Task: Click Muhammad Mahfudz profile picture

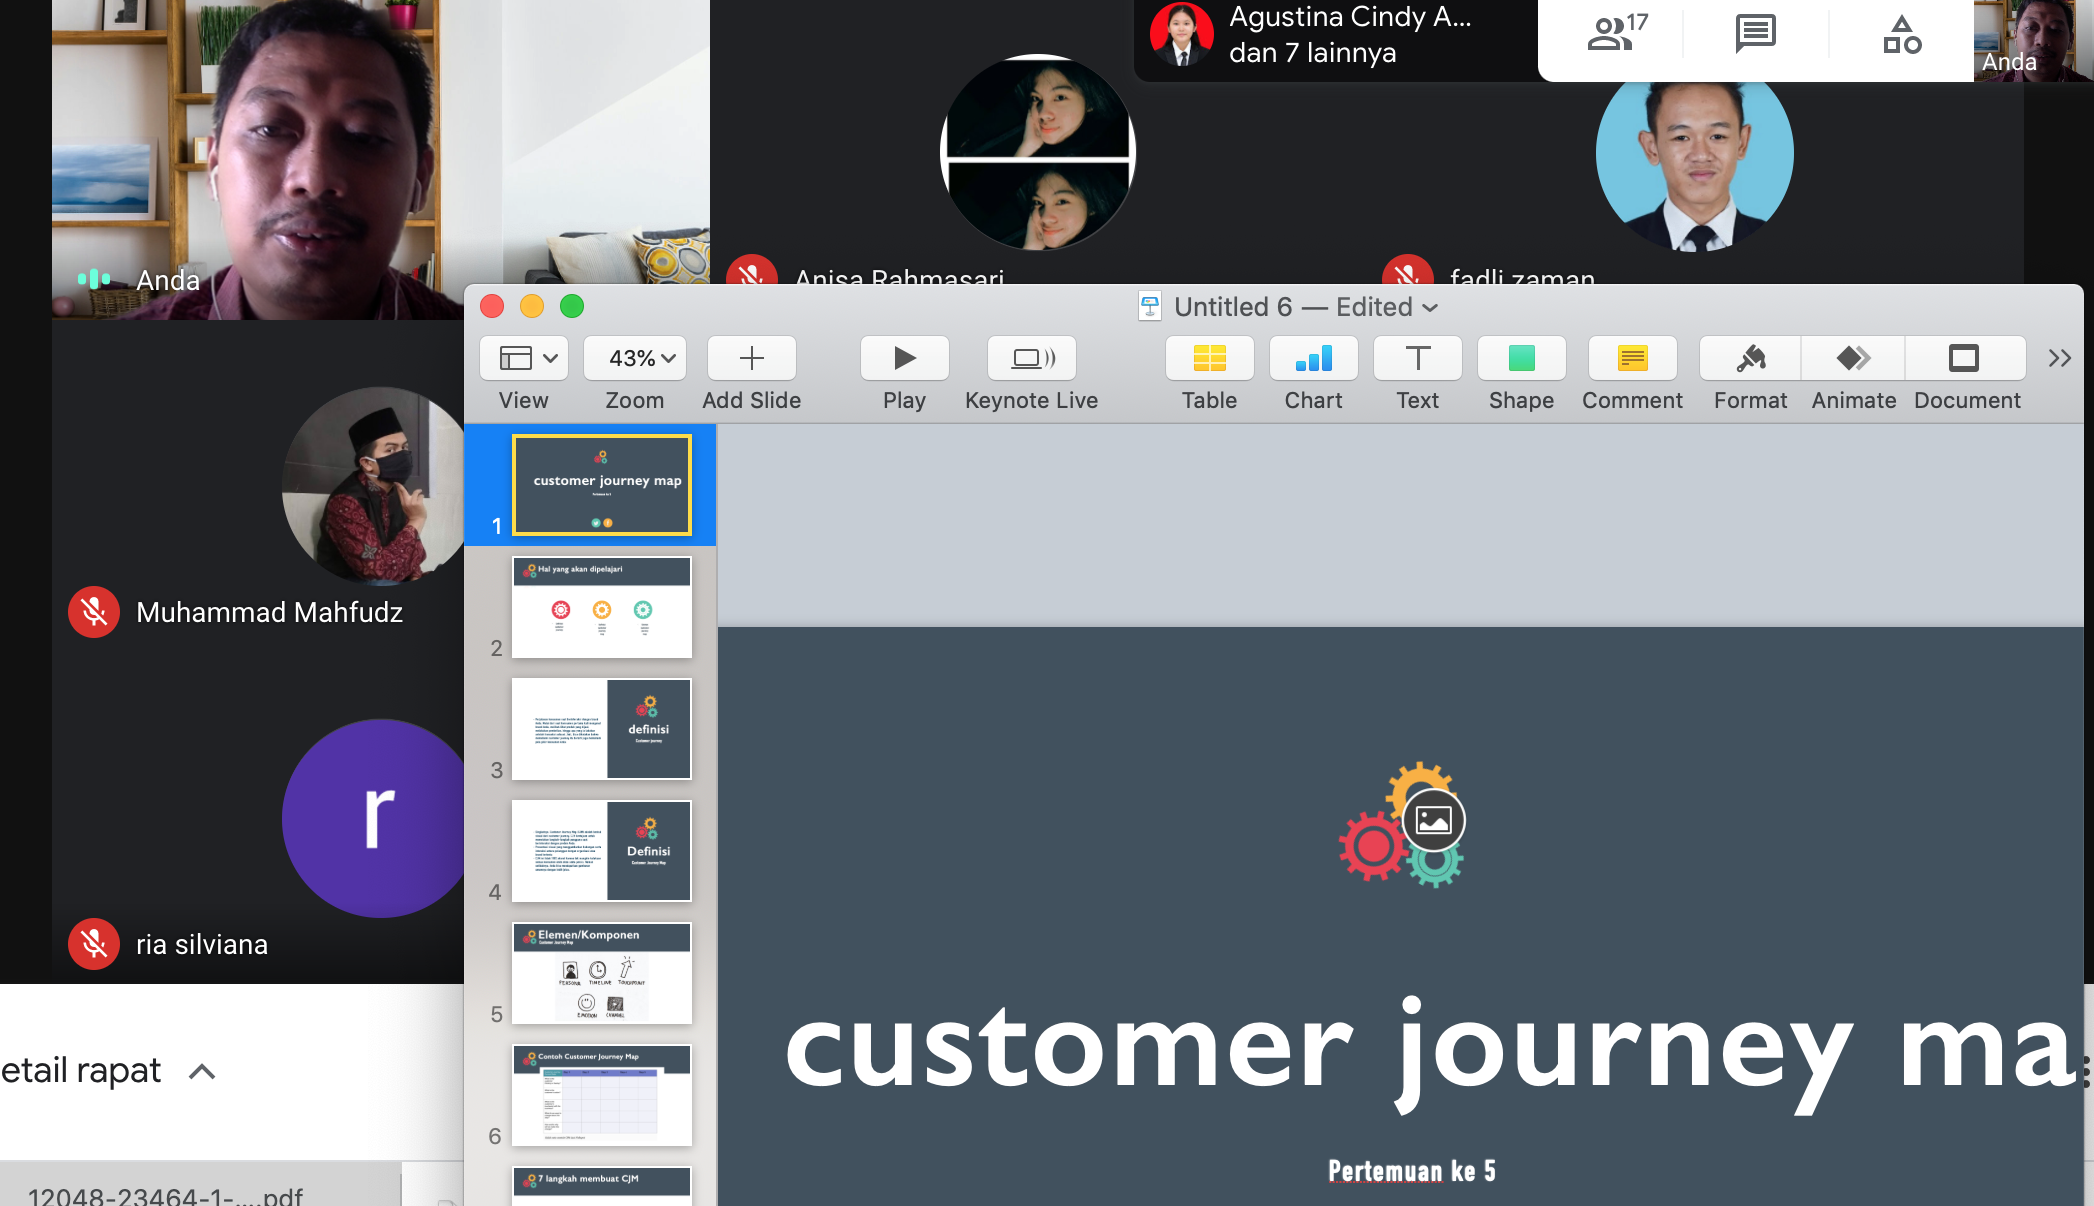Action: coord(374,486)
